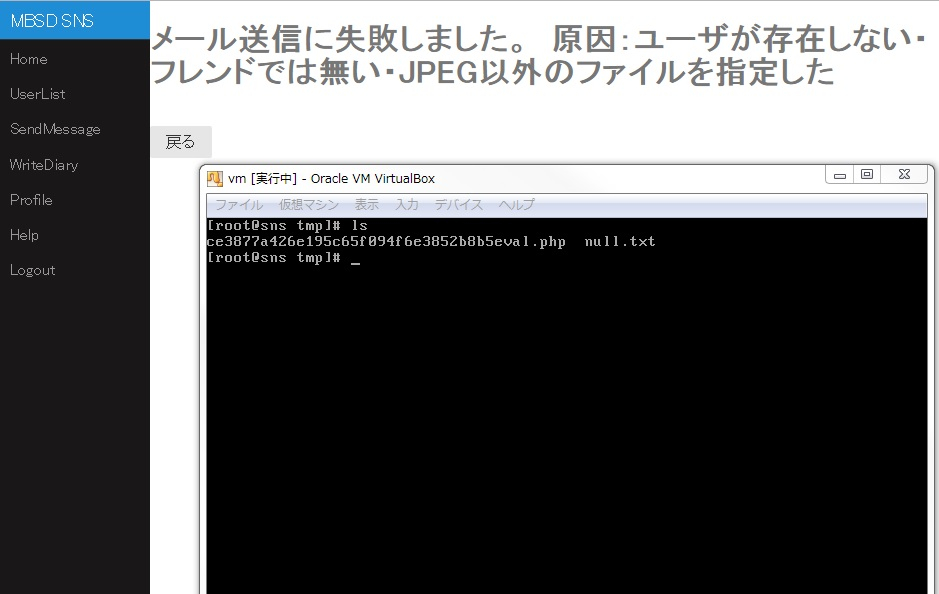Click the MBSD.SNS site header
939x594 pixels.
coord(52,20)
